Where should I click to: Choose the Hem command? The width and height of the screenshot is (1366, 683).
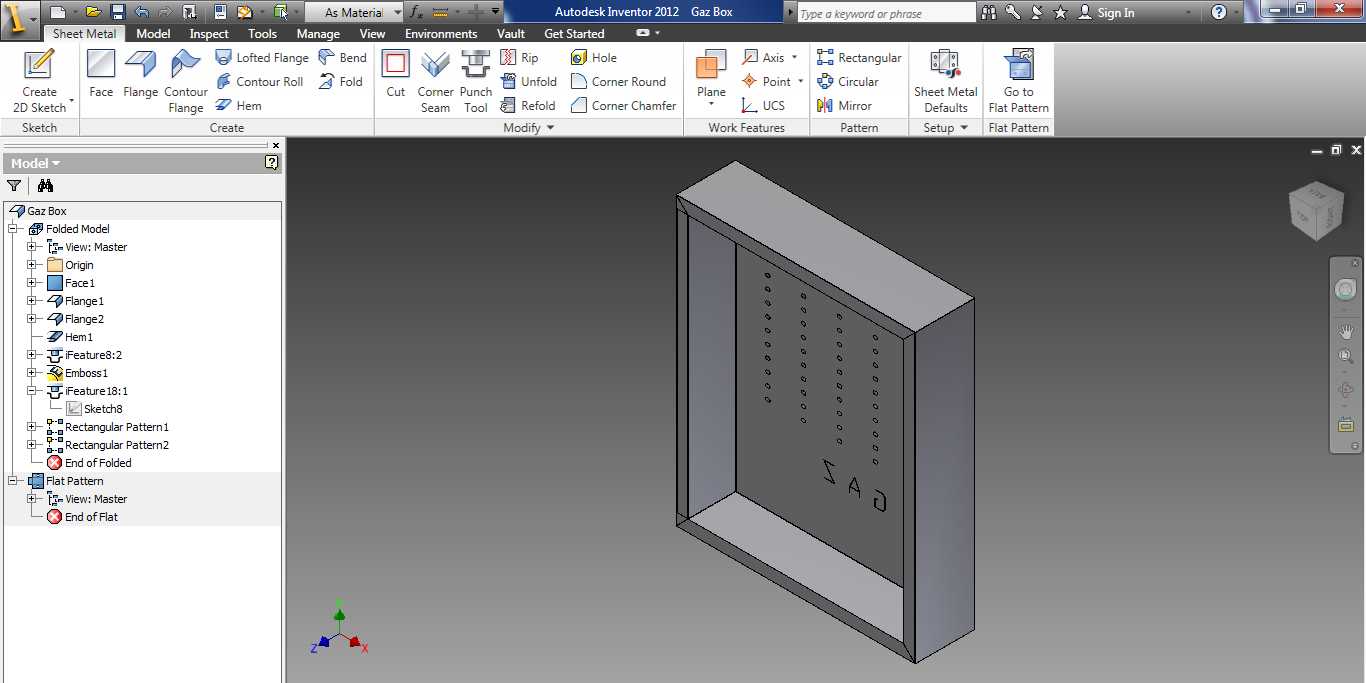239,106
